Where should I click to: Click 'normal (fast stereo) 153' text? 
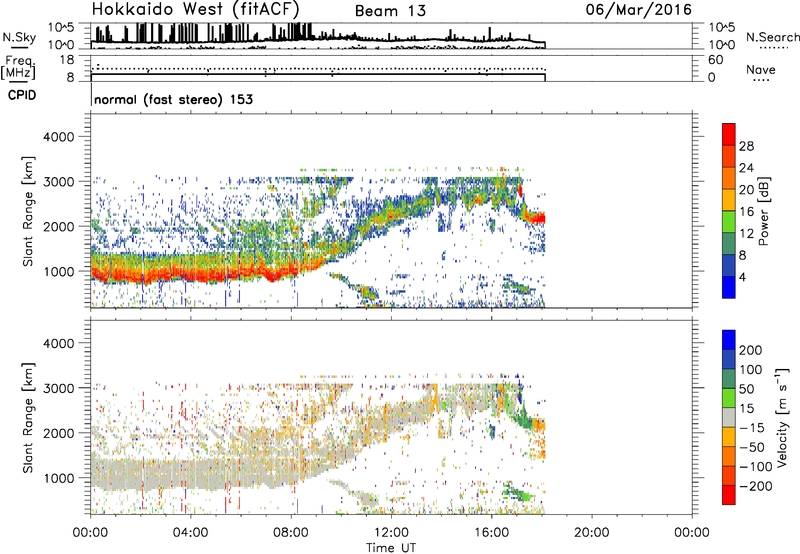point(173,99)
